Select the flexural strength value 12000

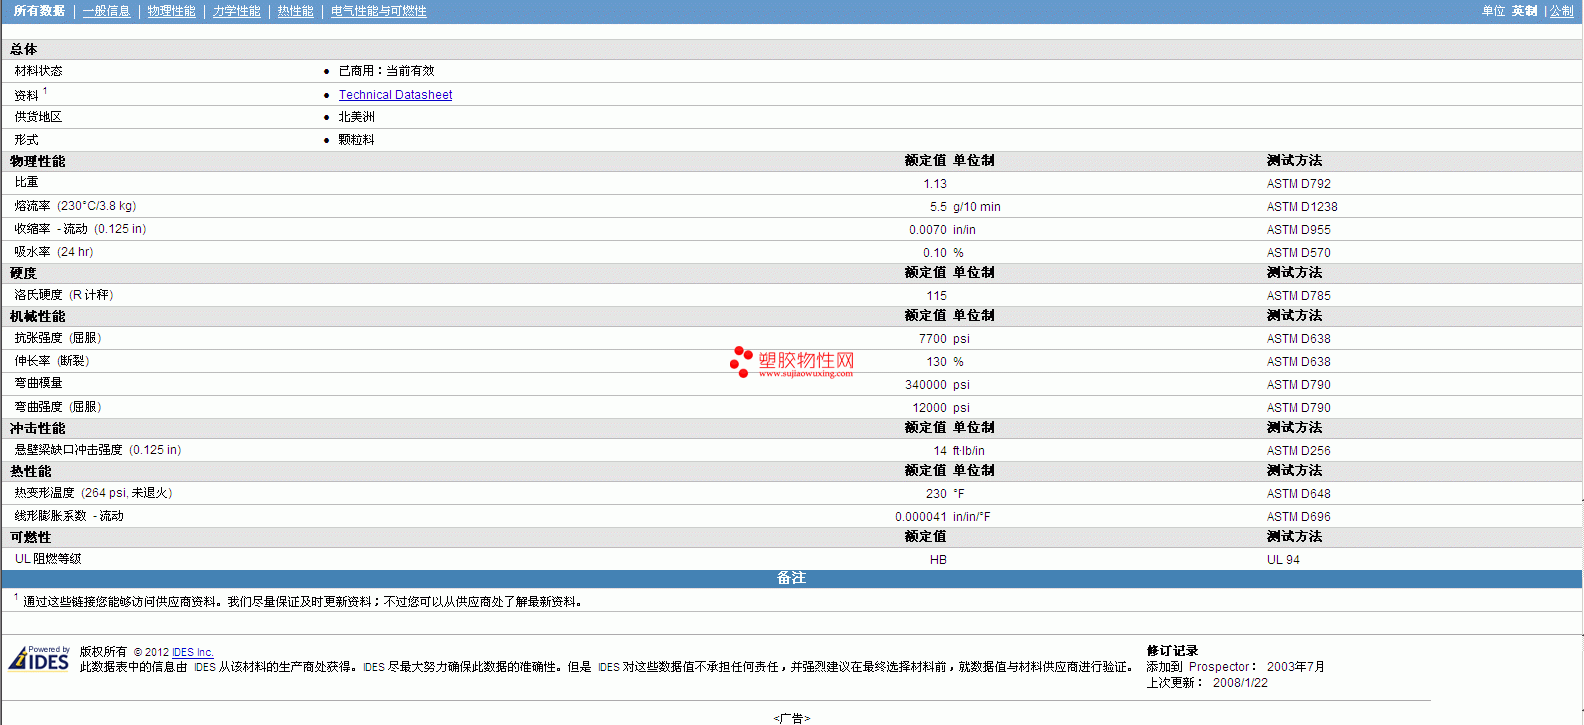[929, 408]
